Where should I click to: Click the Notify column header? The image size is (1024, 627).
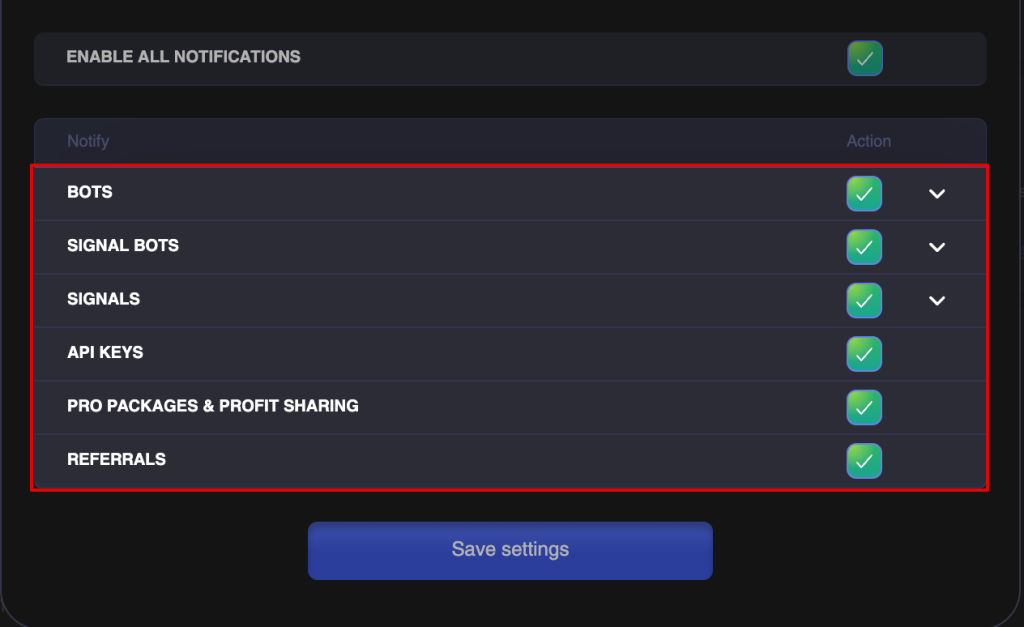pyautogui.click(x=88, y=141)
